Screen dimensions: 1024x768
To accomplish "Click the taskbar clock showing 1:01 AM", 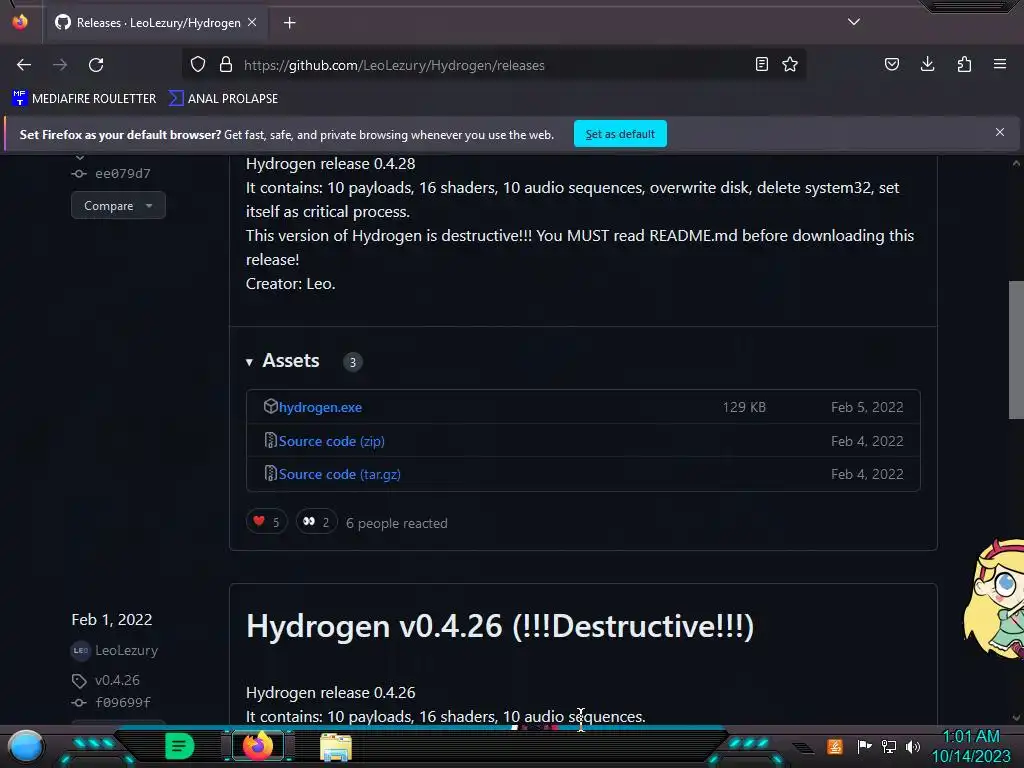I will coord(970,746).
